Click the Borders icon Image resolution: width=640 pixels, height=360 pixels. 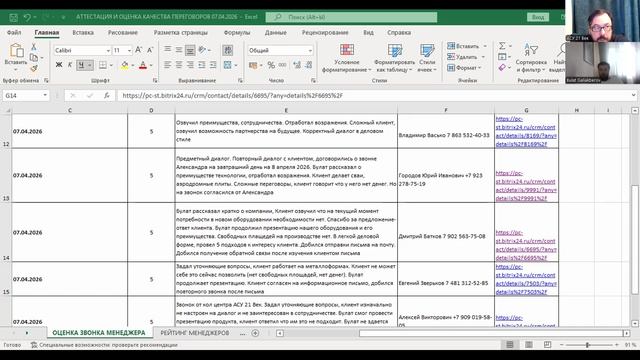pos(103,65)
